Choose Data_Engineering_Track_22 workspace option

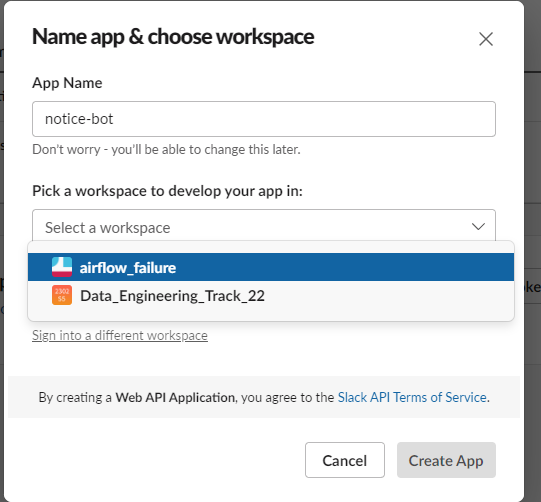[x=271, y=296]
